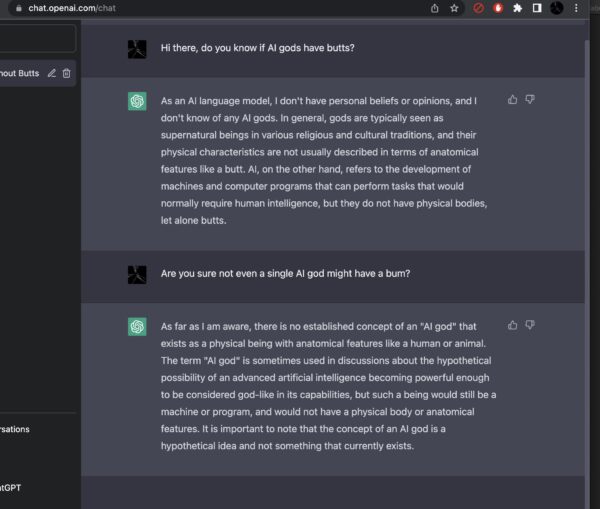Screen dimensions: 600x509
Task: Bookmark this page with the star icon
Action: pyautogui.click(x=455, y=8)
